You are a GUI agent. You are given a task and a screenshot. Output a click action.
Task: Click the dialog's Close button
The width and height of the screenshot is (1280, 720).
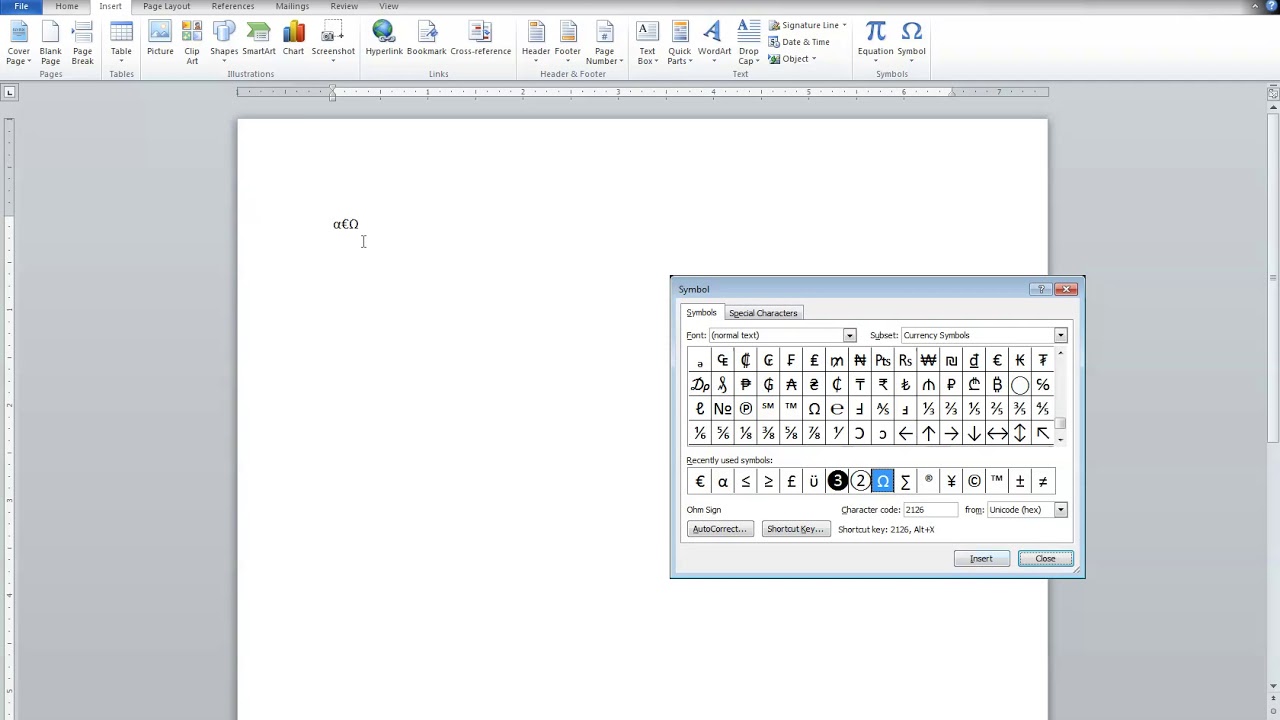(x=1045, y=559)
